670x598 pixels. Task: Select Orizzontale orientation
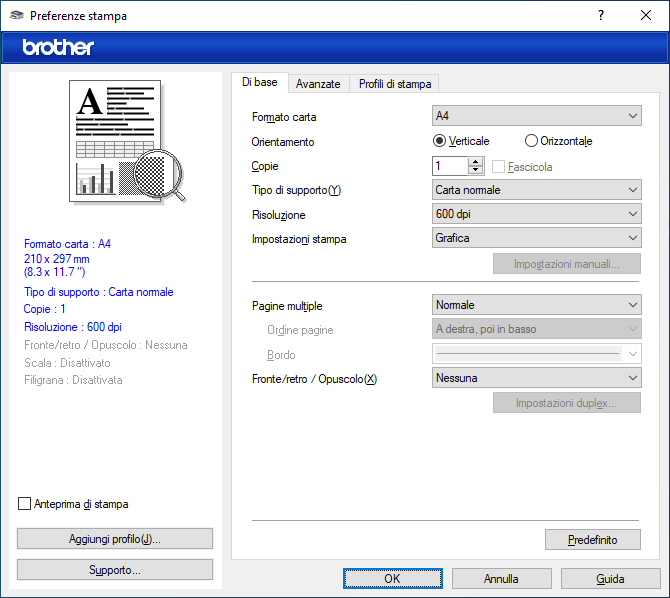pyautogui.click(x=531, y=141)
